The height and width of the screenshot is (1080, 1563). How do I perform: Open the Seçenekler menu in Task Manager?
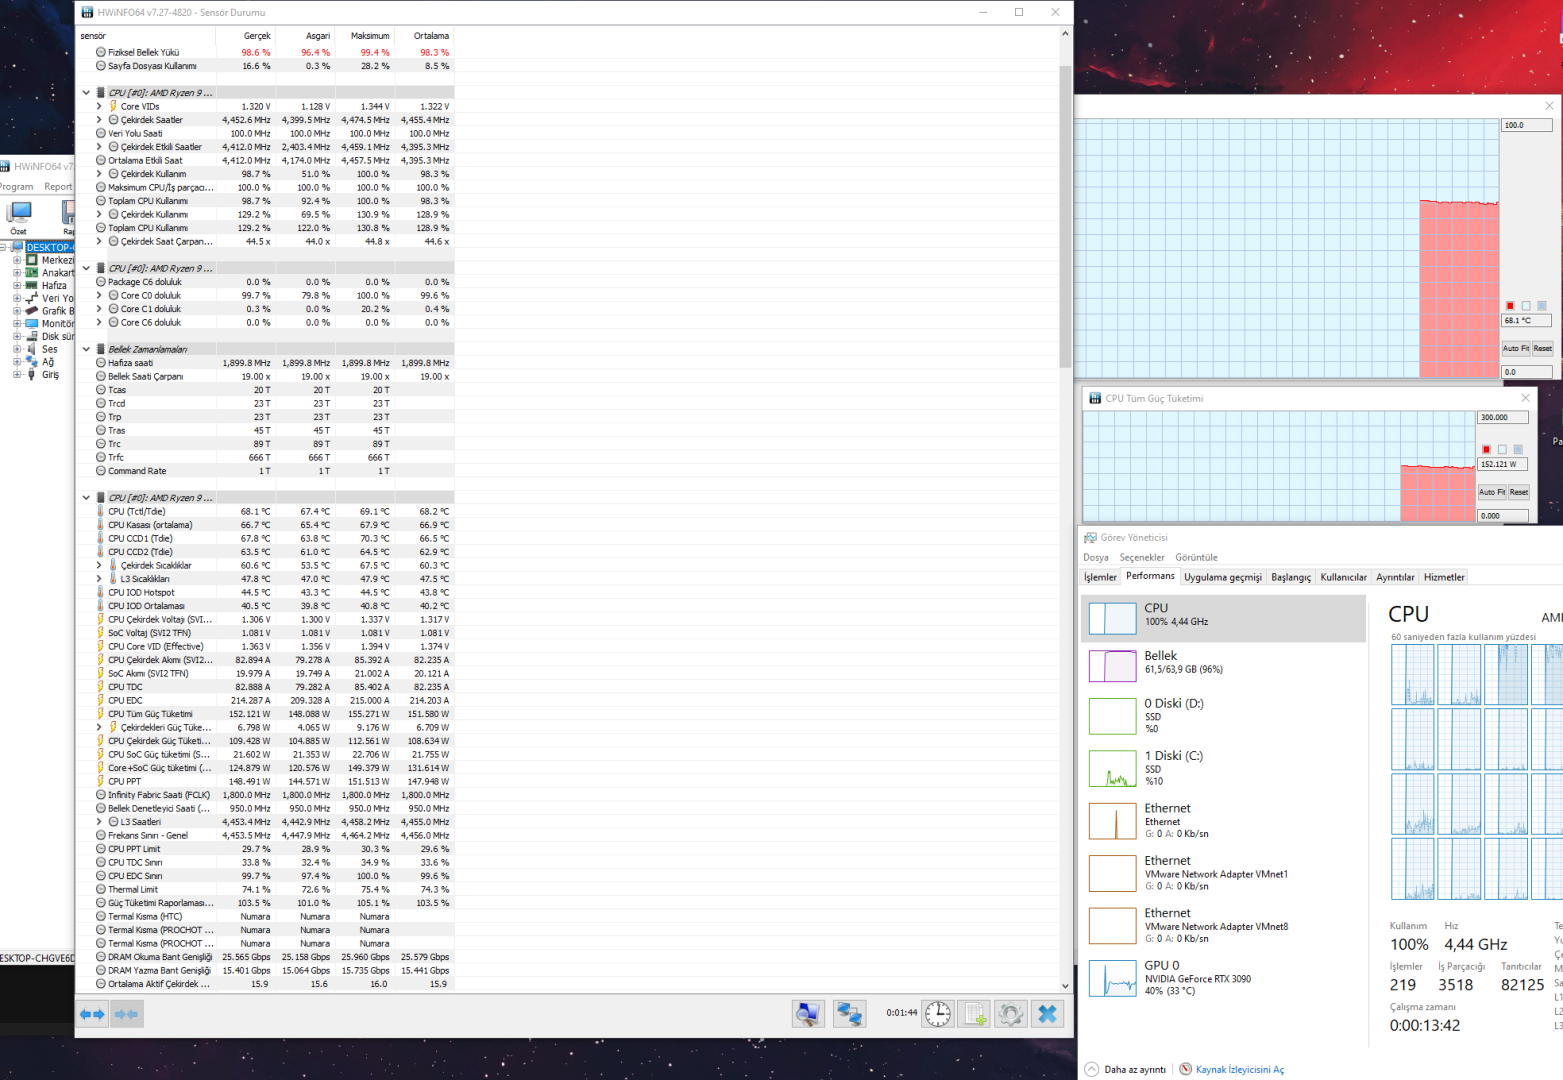tap(1142, 557)
